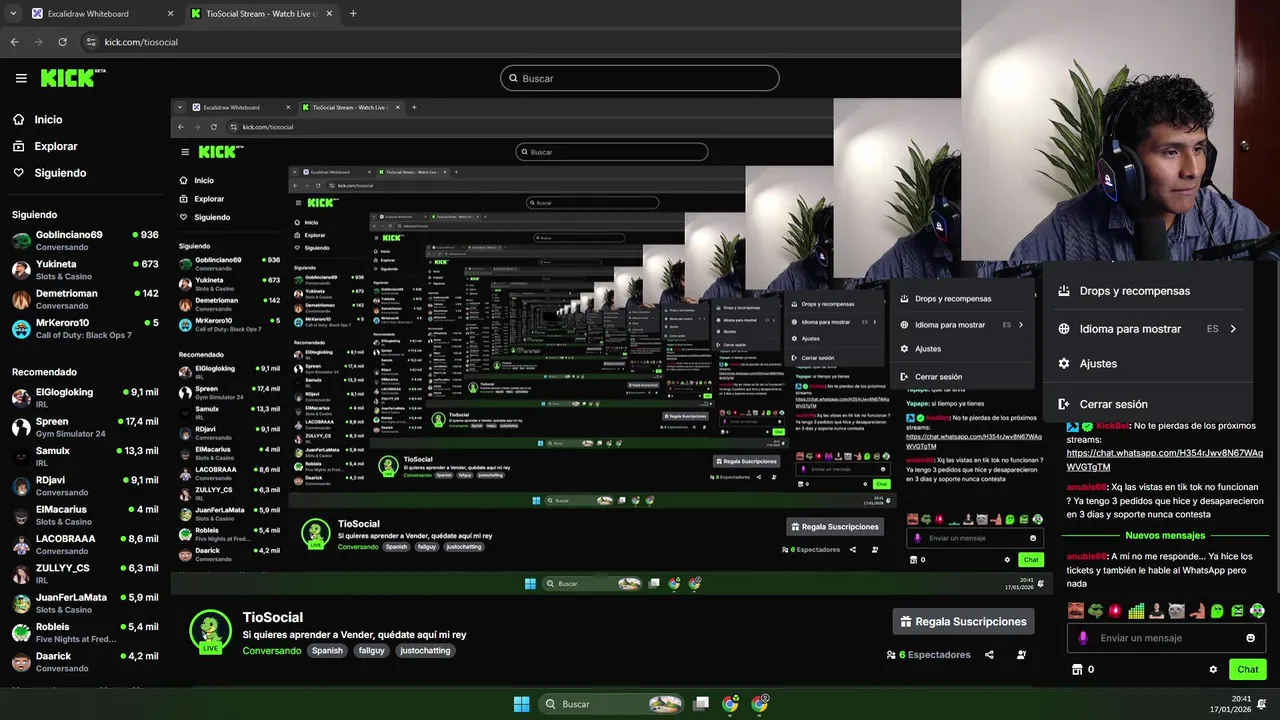This screenshot has height=720, width=1280.
Task: Insert the green ghost emote in the largest emote row
Action: 1217,611
